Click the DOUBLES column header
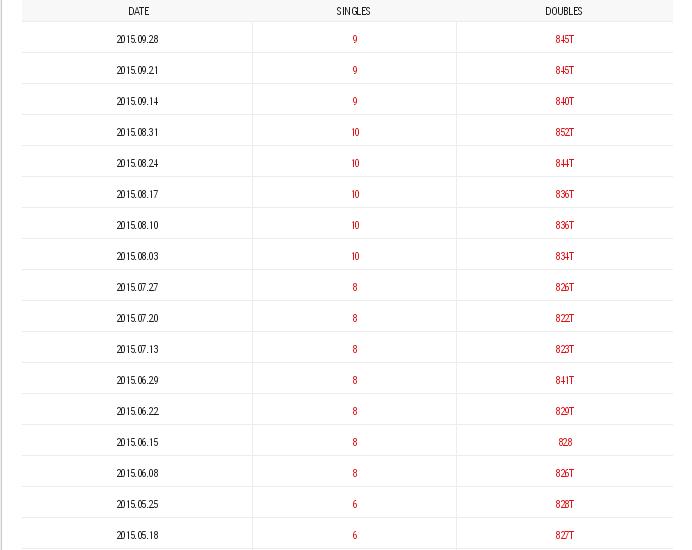 point(564,11)
